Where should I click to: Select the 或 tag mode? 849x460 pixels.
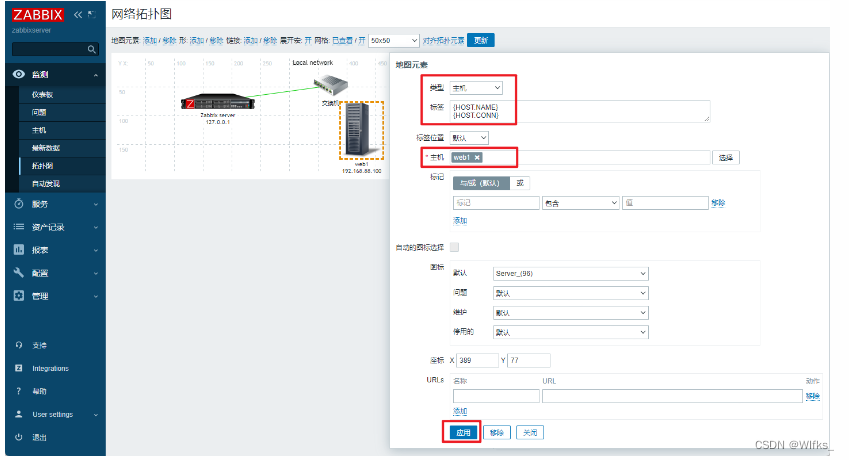520,183
